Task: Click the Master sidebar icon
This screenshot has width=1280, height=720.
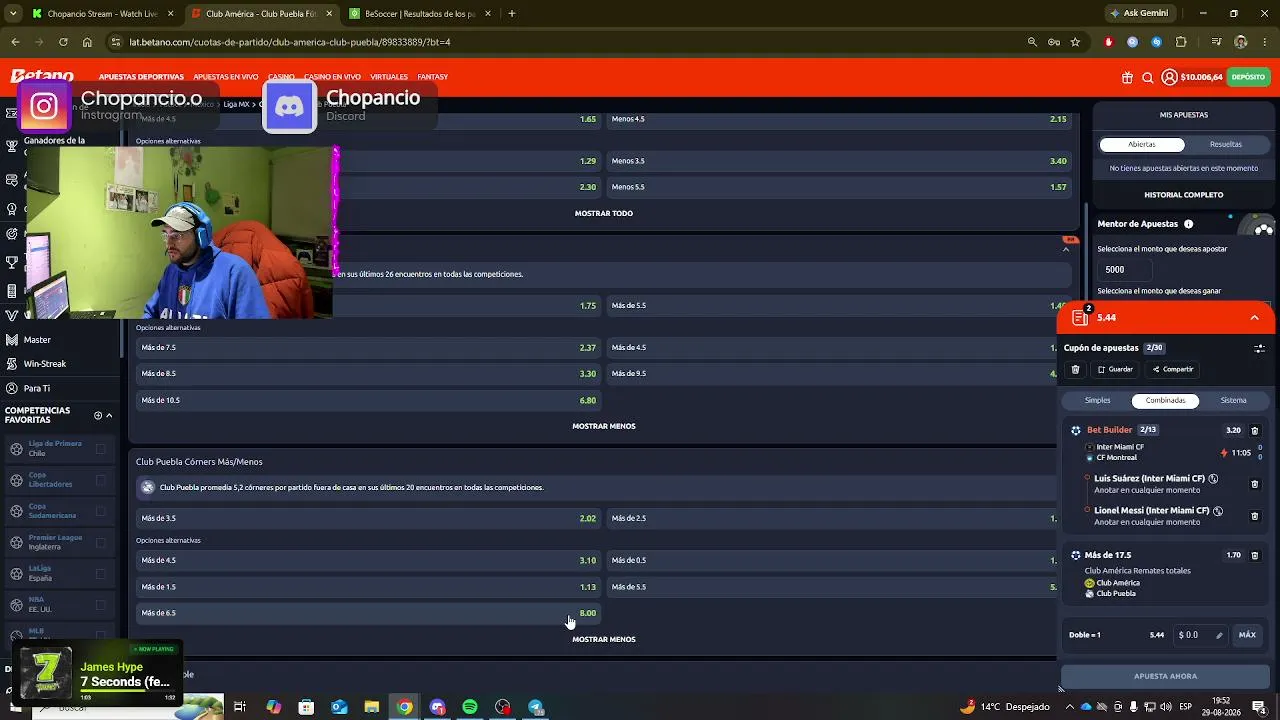Action: coord(12,340)
